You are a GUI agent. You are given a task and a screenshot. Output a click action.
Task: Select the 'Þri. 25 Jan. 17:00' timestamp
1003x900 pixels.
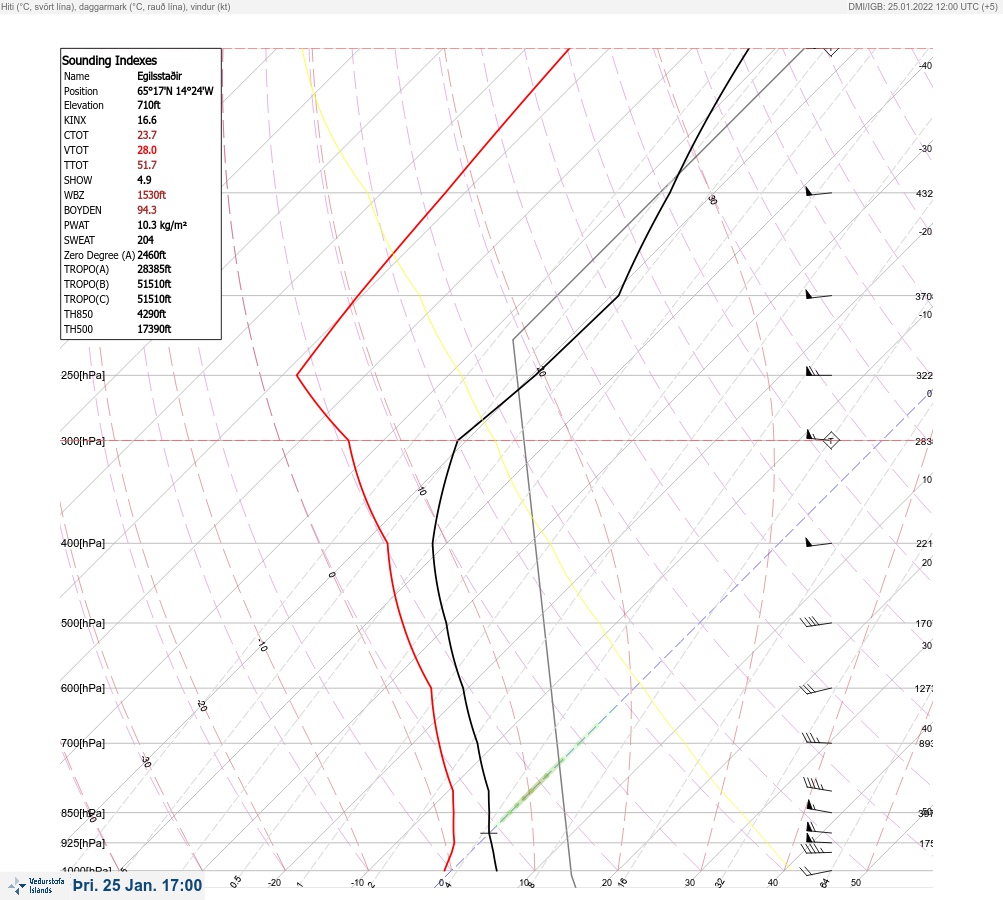pyautogui.click(x=138, y=885)
